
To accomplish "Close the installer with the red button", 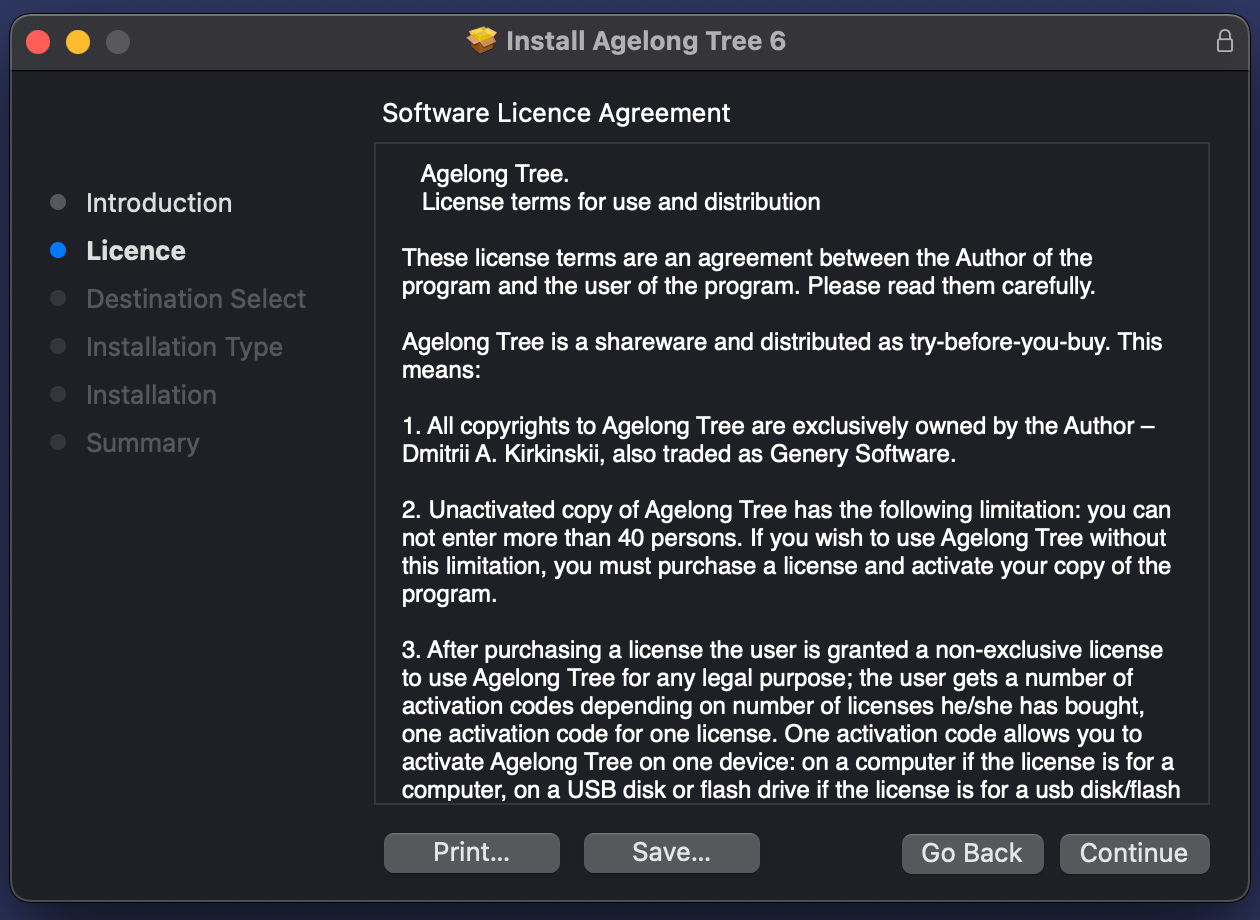I will [x=38, y=42].
